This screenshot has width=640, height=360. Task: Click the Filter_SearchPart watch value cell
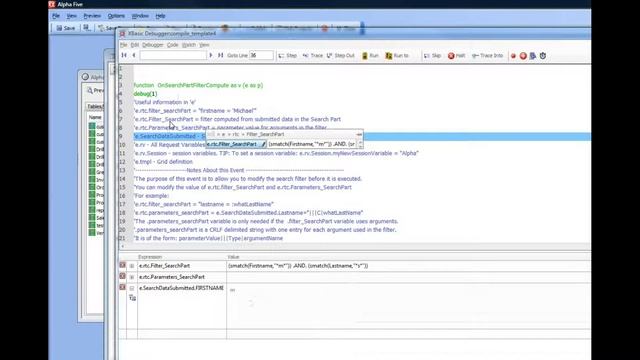409,266
